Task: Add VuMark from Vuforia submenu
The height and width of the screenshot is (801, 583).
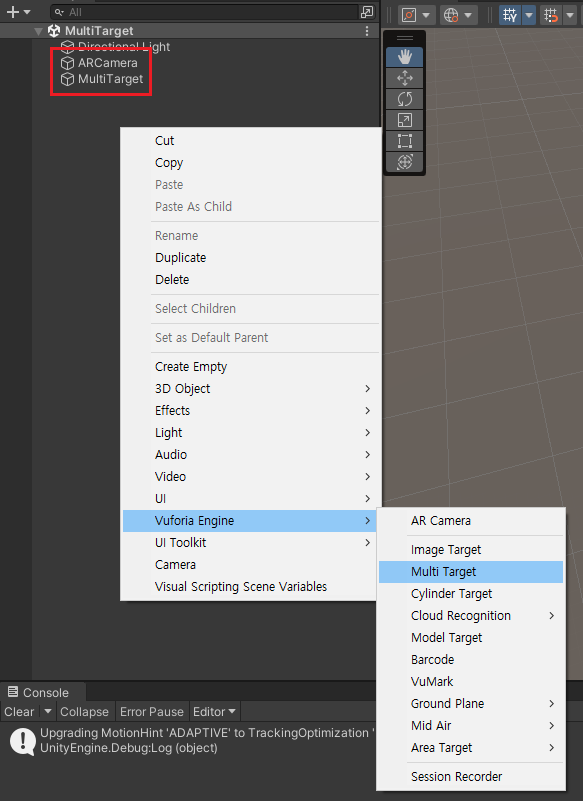Action: [x=471, y=681]
